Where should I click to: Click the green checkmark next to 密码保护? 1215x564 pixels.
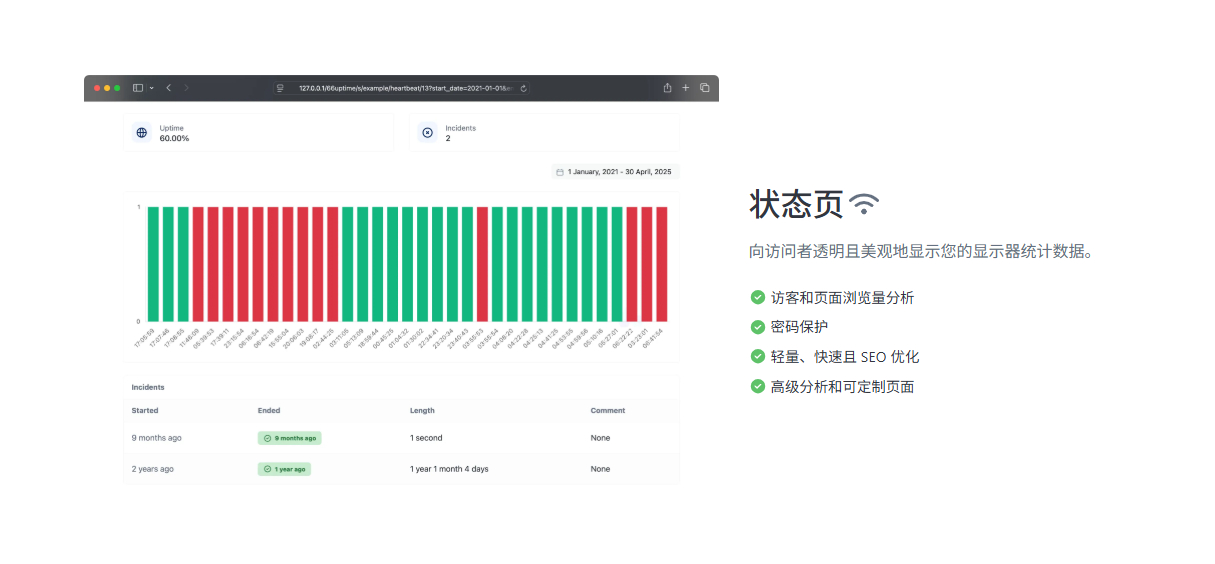point(758,327)
